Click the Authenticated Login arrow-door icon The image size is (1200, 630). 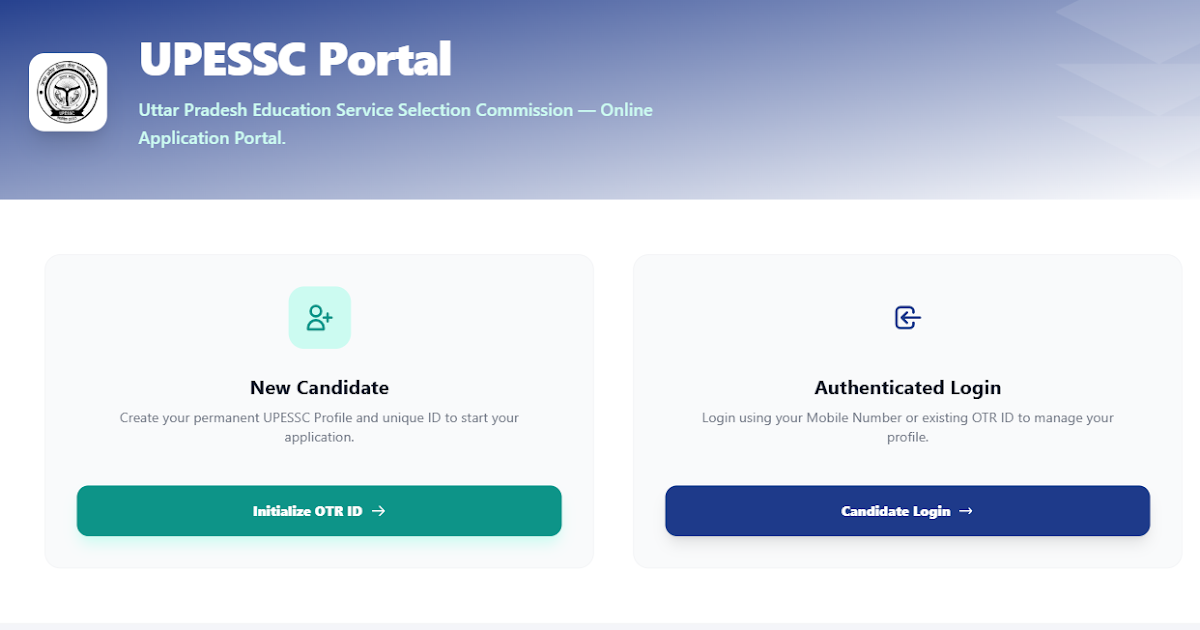click(907, 318)
